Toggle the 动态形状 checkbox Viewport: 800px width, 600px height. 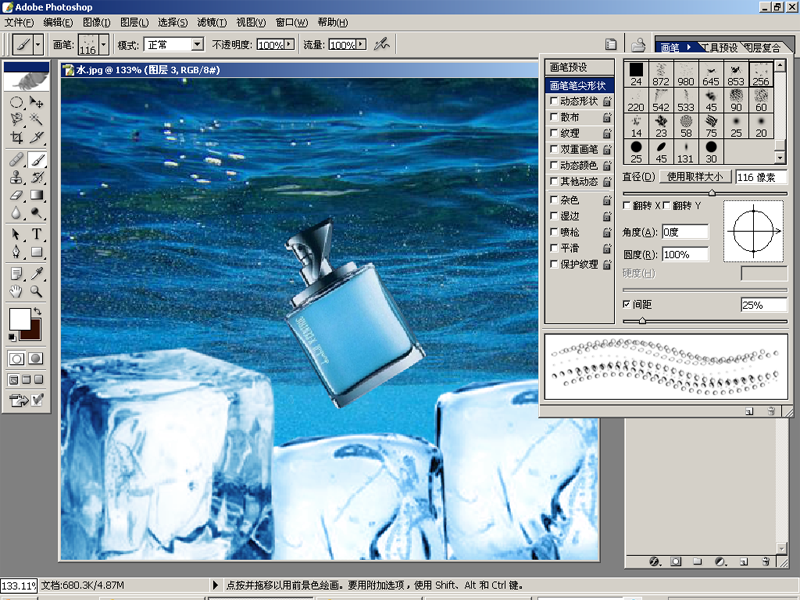(554, 101)
